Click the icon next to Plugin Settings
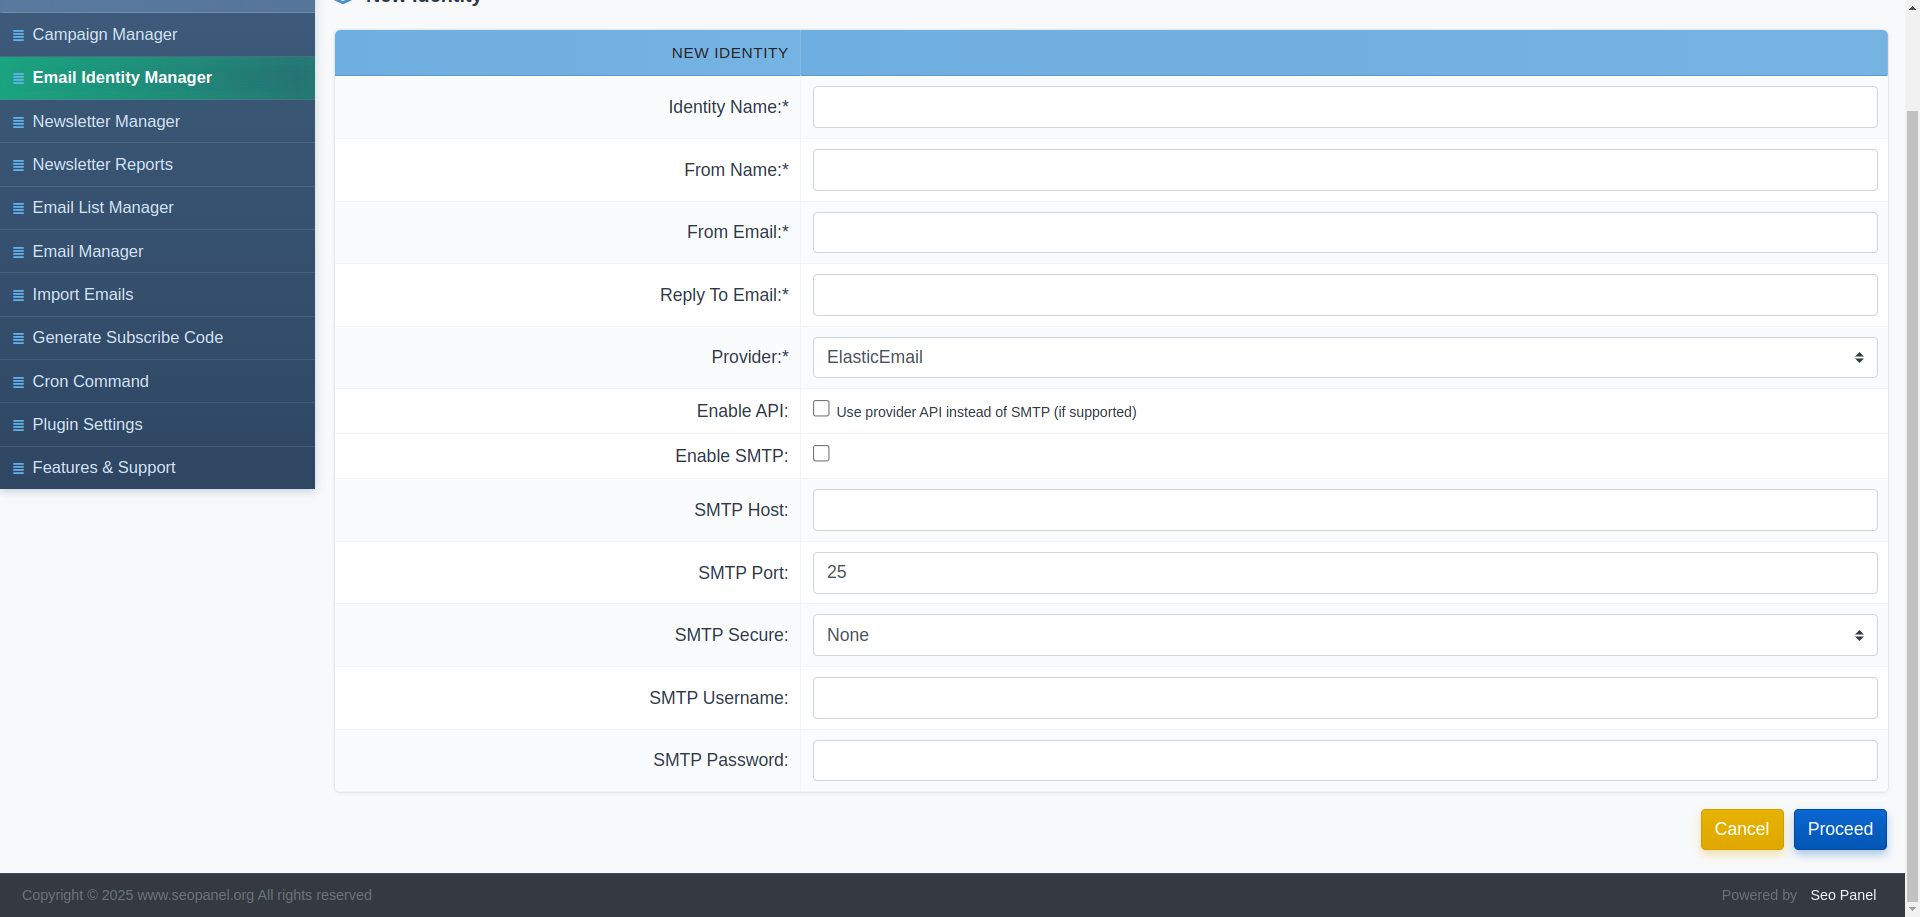This screenshot has width=1920, height=917. coord(18,424)
